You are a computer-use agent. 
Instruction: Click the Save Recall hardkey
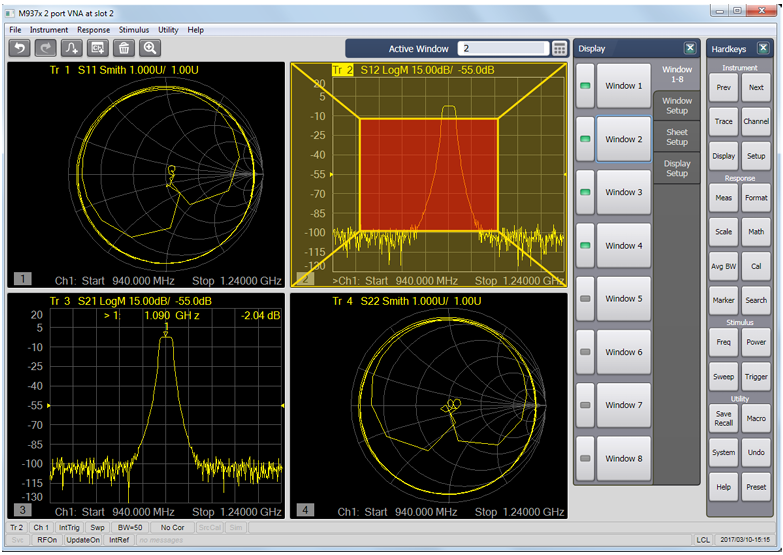(724, 419)
